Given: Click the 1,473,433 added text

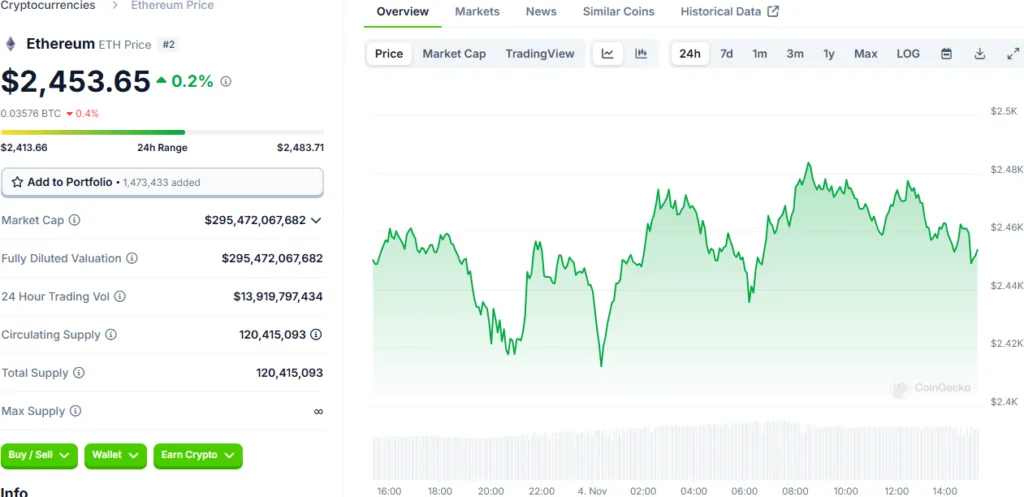Looking at the screenshot, I should tap(161, 183).
